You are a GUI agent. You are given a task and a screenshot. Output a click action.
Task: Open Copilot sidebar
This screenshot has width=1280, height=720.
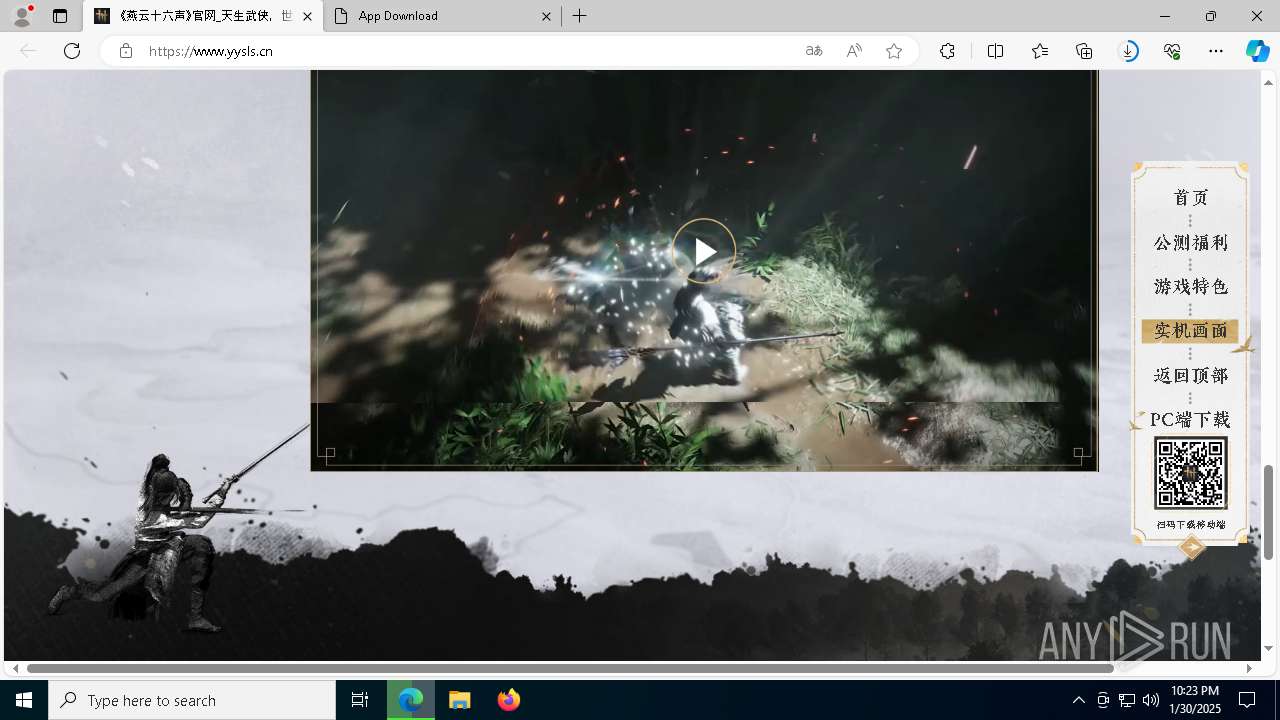point(1257,51)
